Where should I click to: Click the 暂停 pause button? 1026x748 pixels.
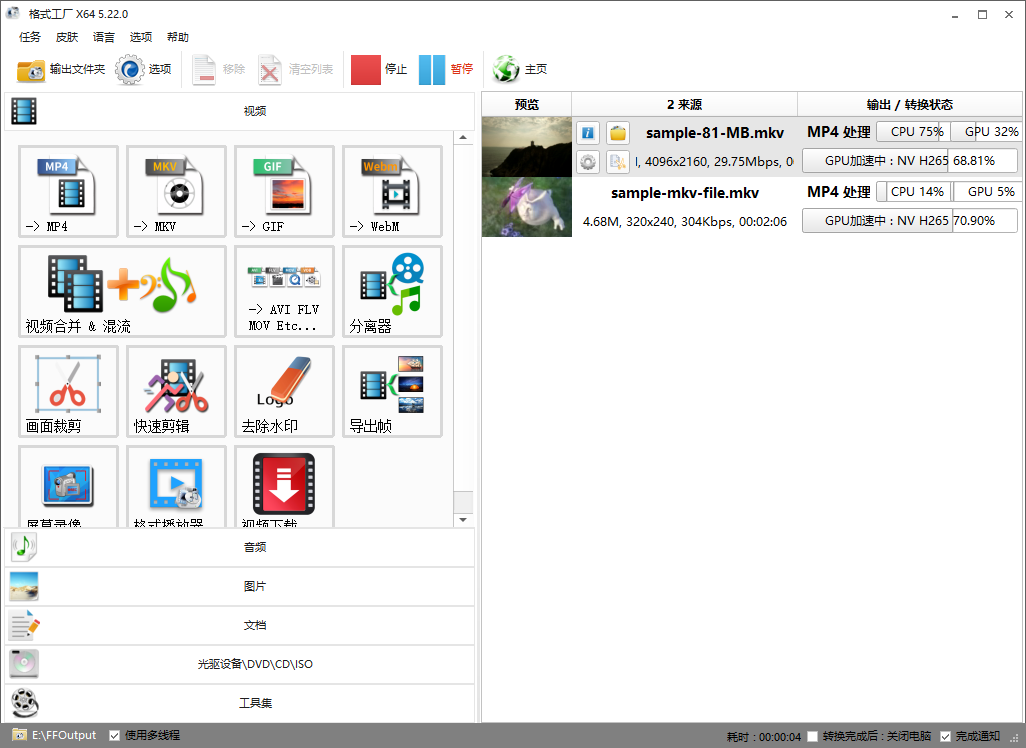446,69
